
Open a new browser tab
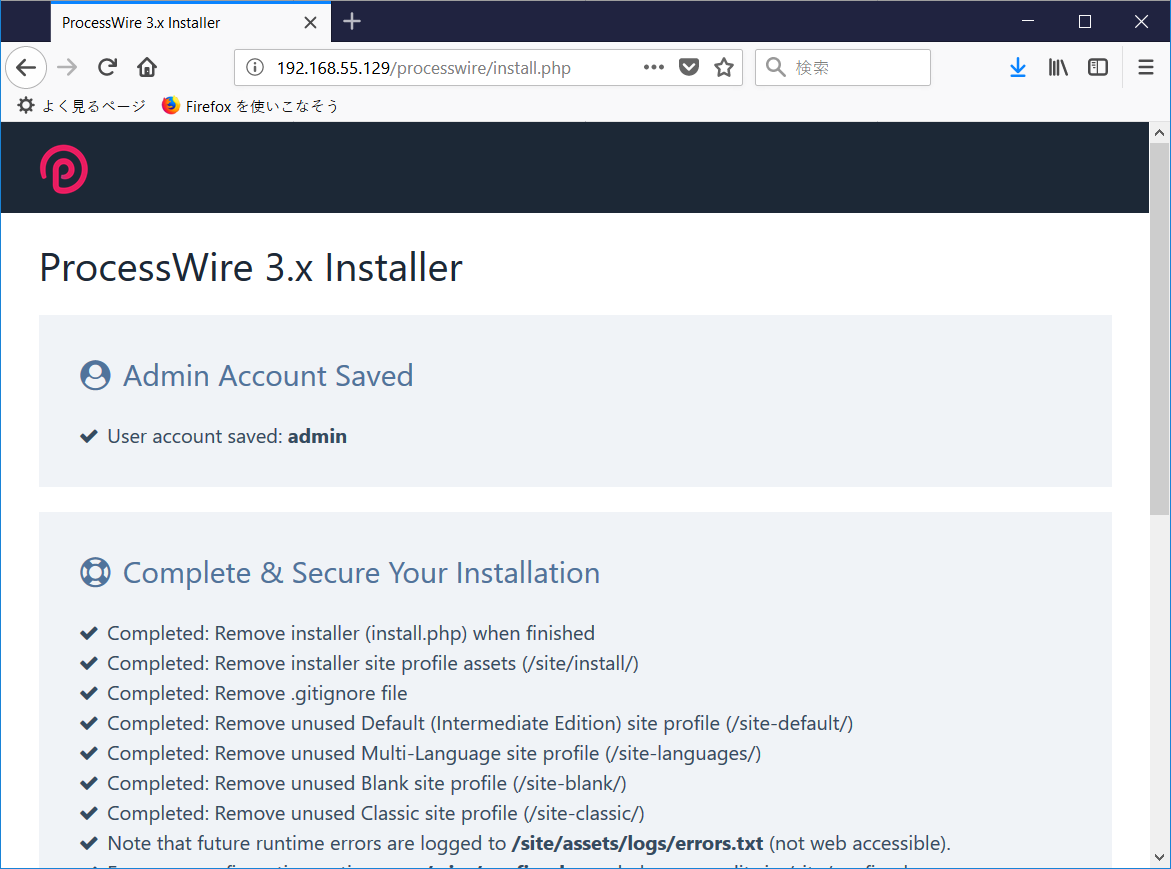pos(352,21)
